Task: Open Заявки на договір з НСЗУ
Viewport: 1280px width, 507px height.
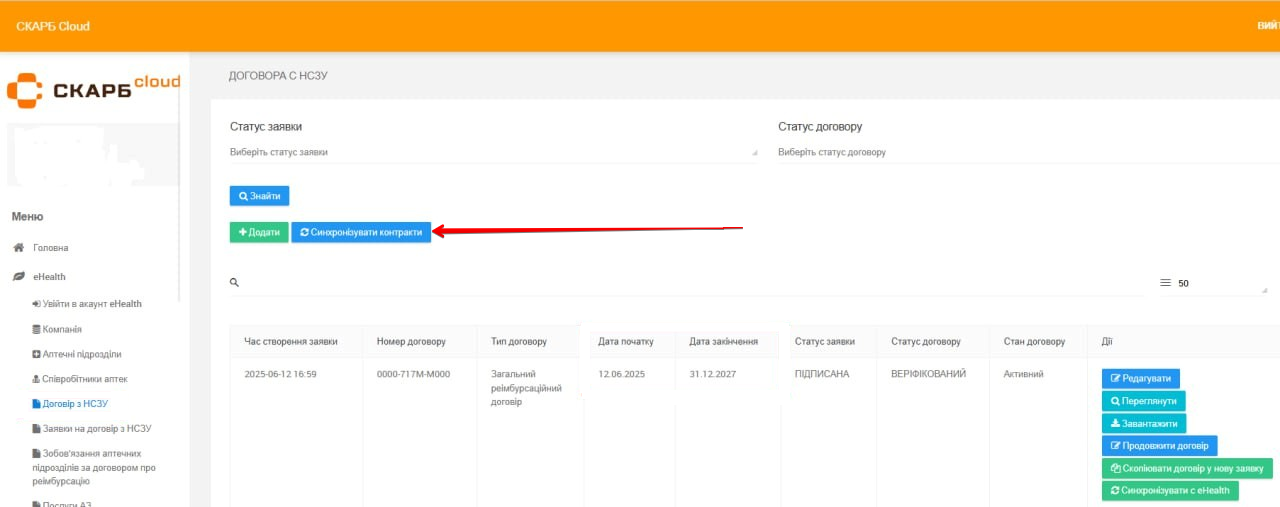Action: (x=92, y=429)
